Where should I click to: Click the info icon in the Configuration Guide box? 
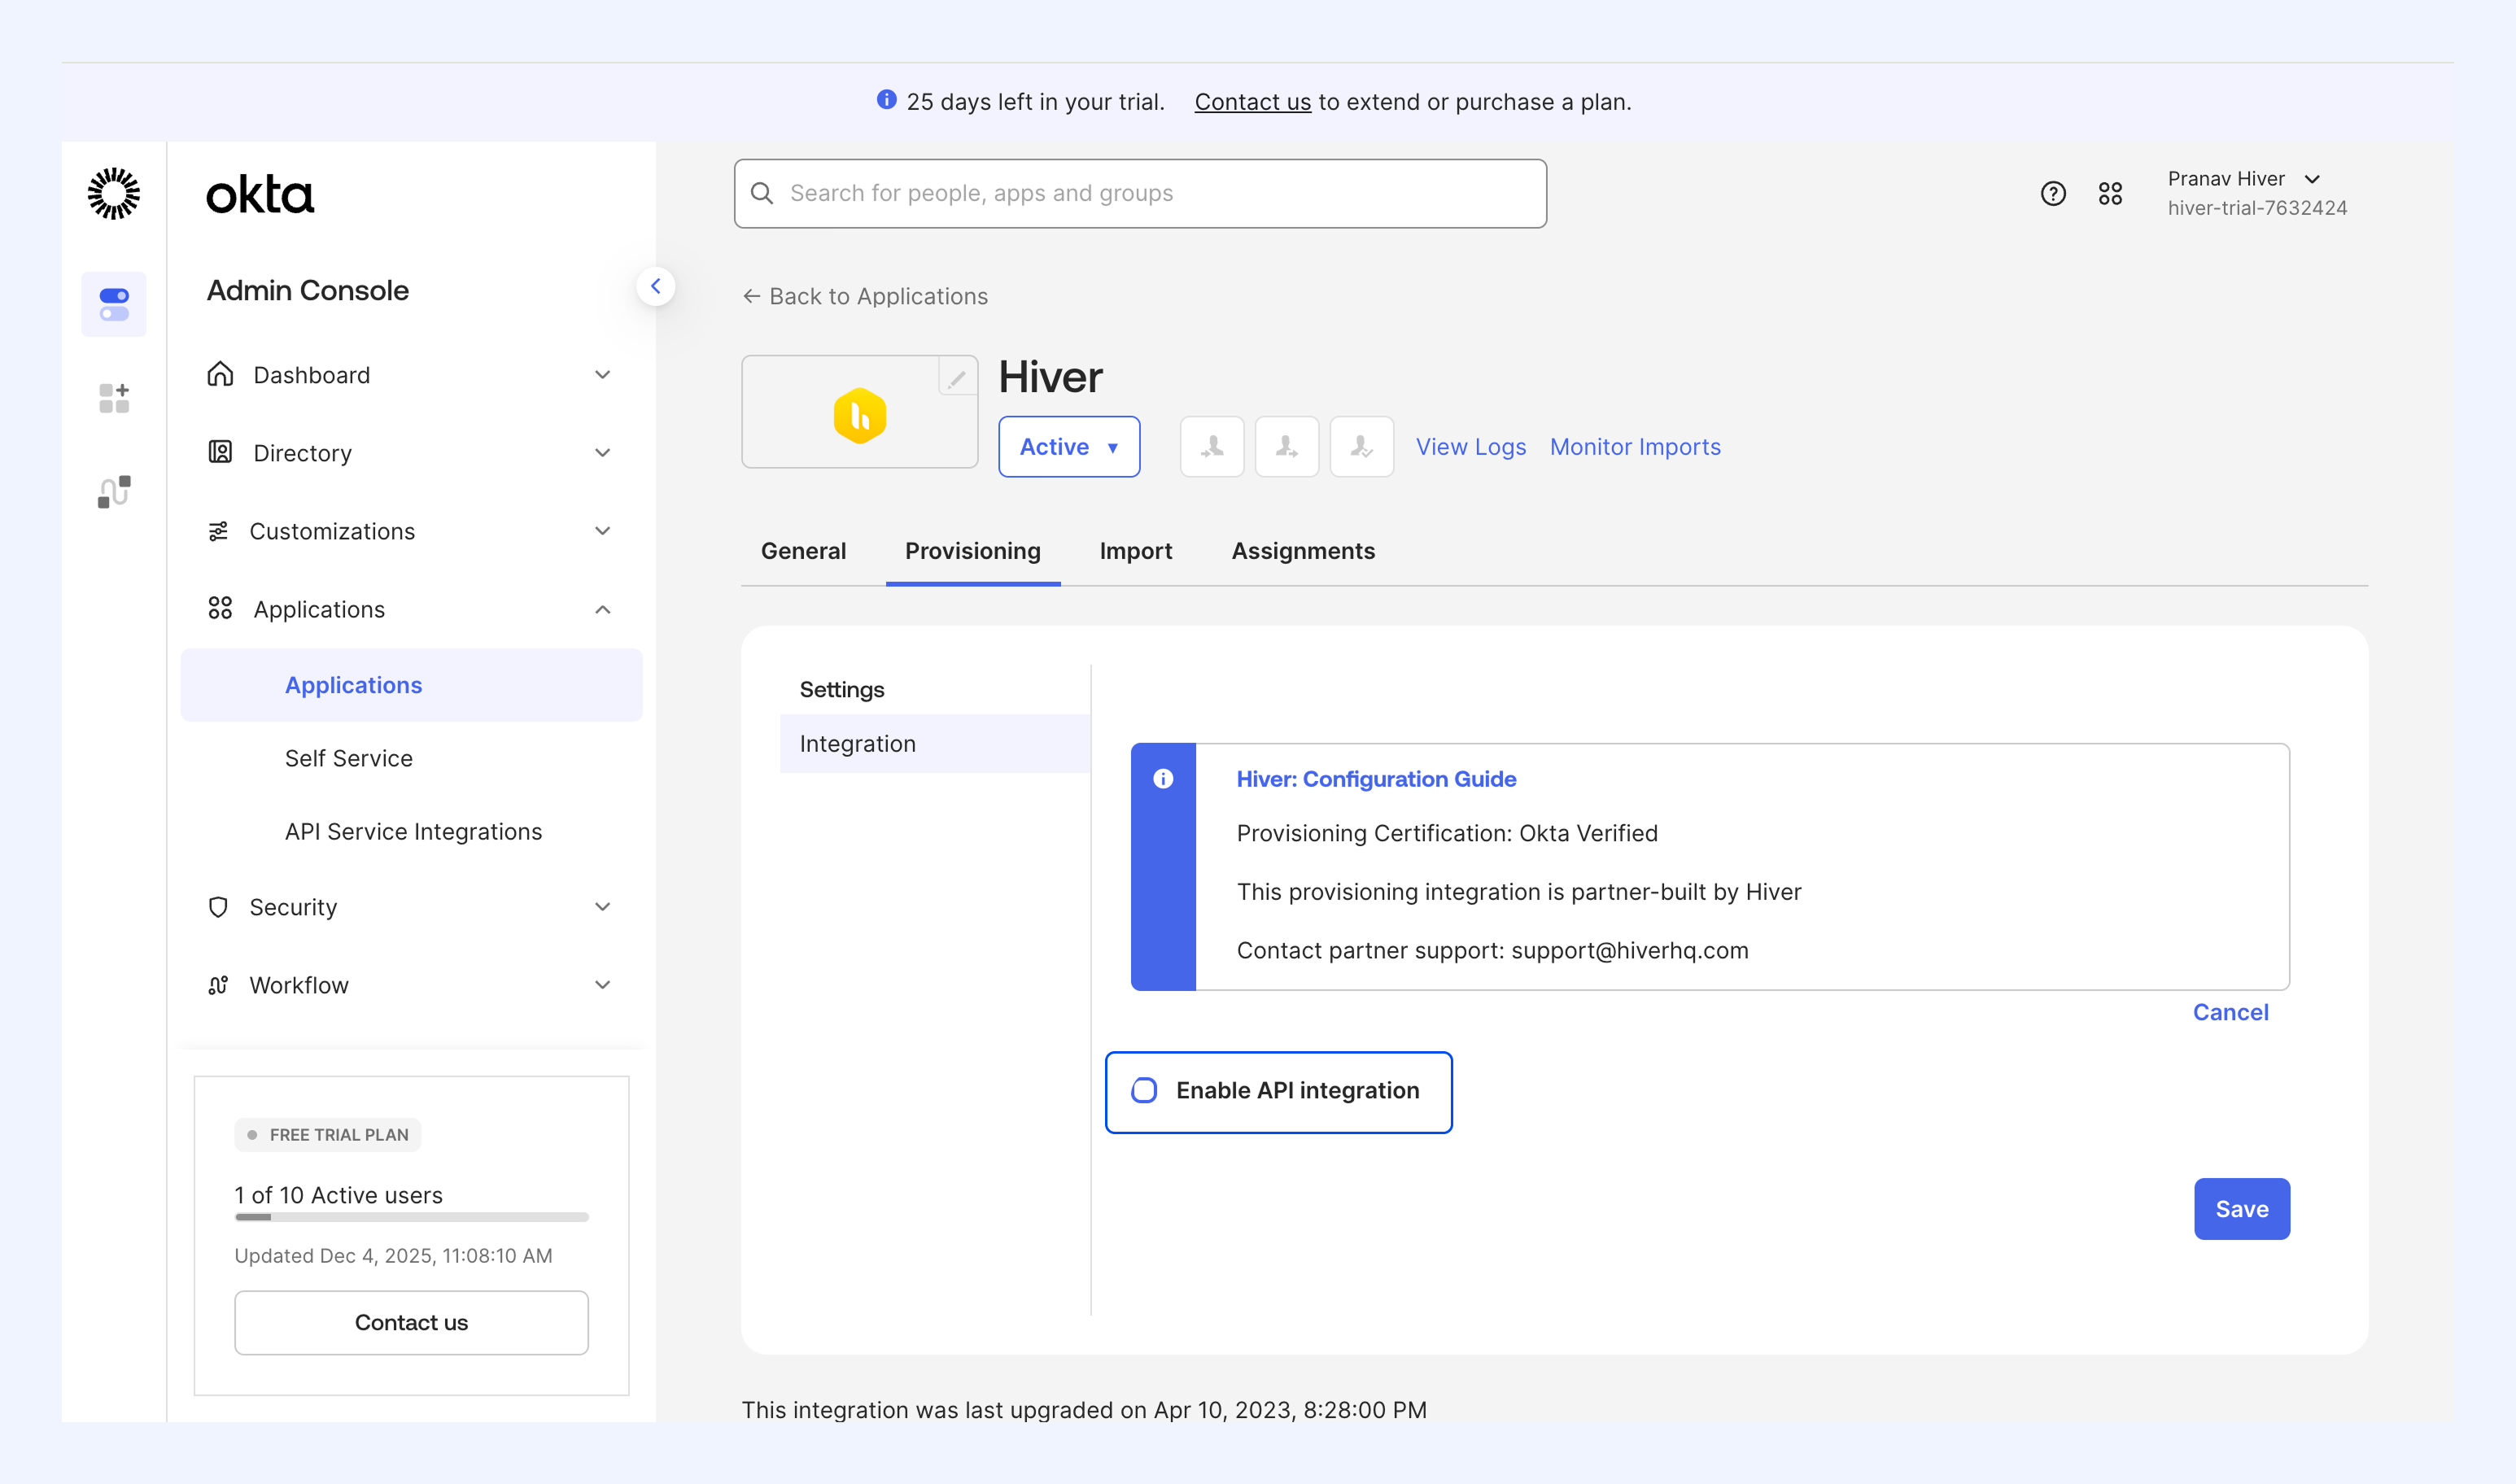1163,779
